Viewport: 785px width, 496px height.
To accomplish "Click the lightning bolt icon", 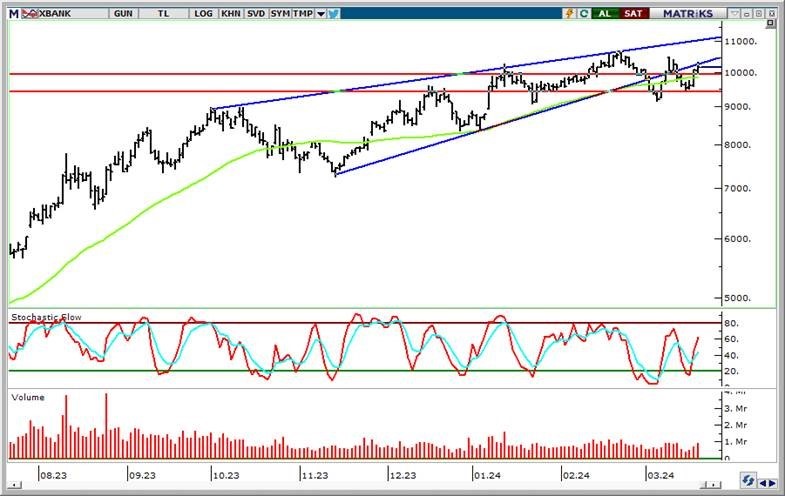I will (x=569, y=14).
